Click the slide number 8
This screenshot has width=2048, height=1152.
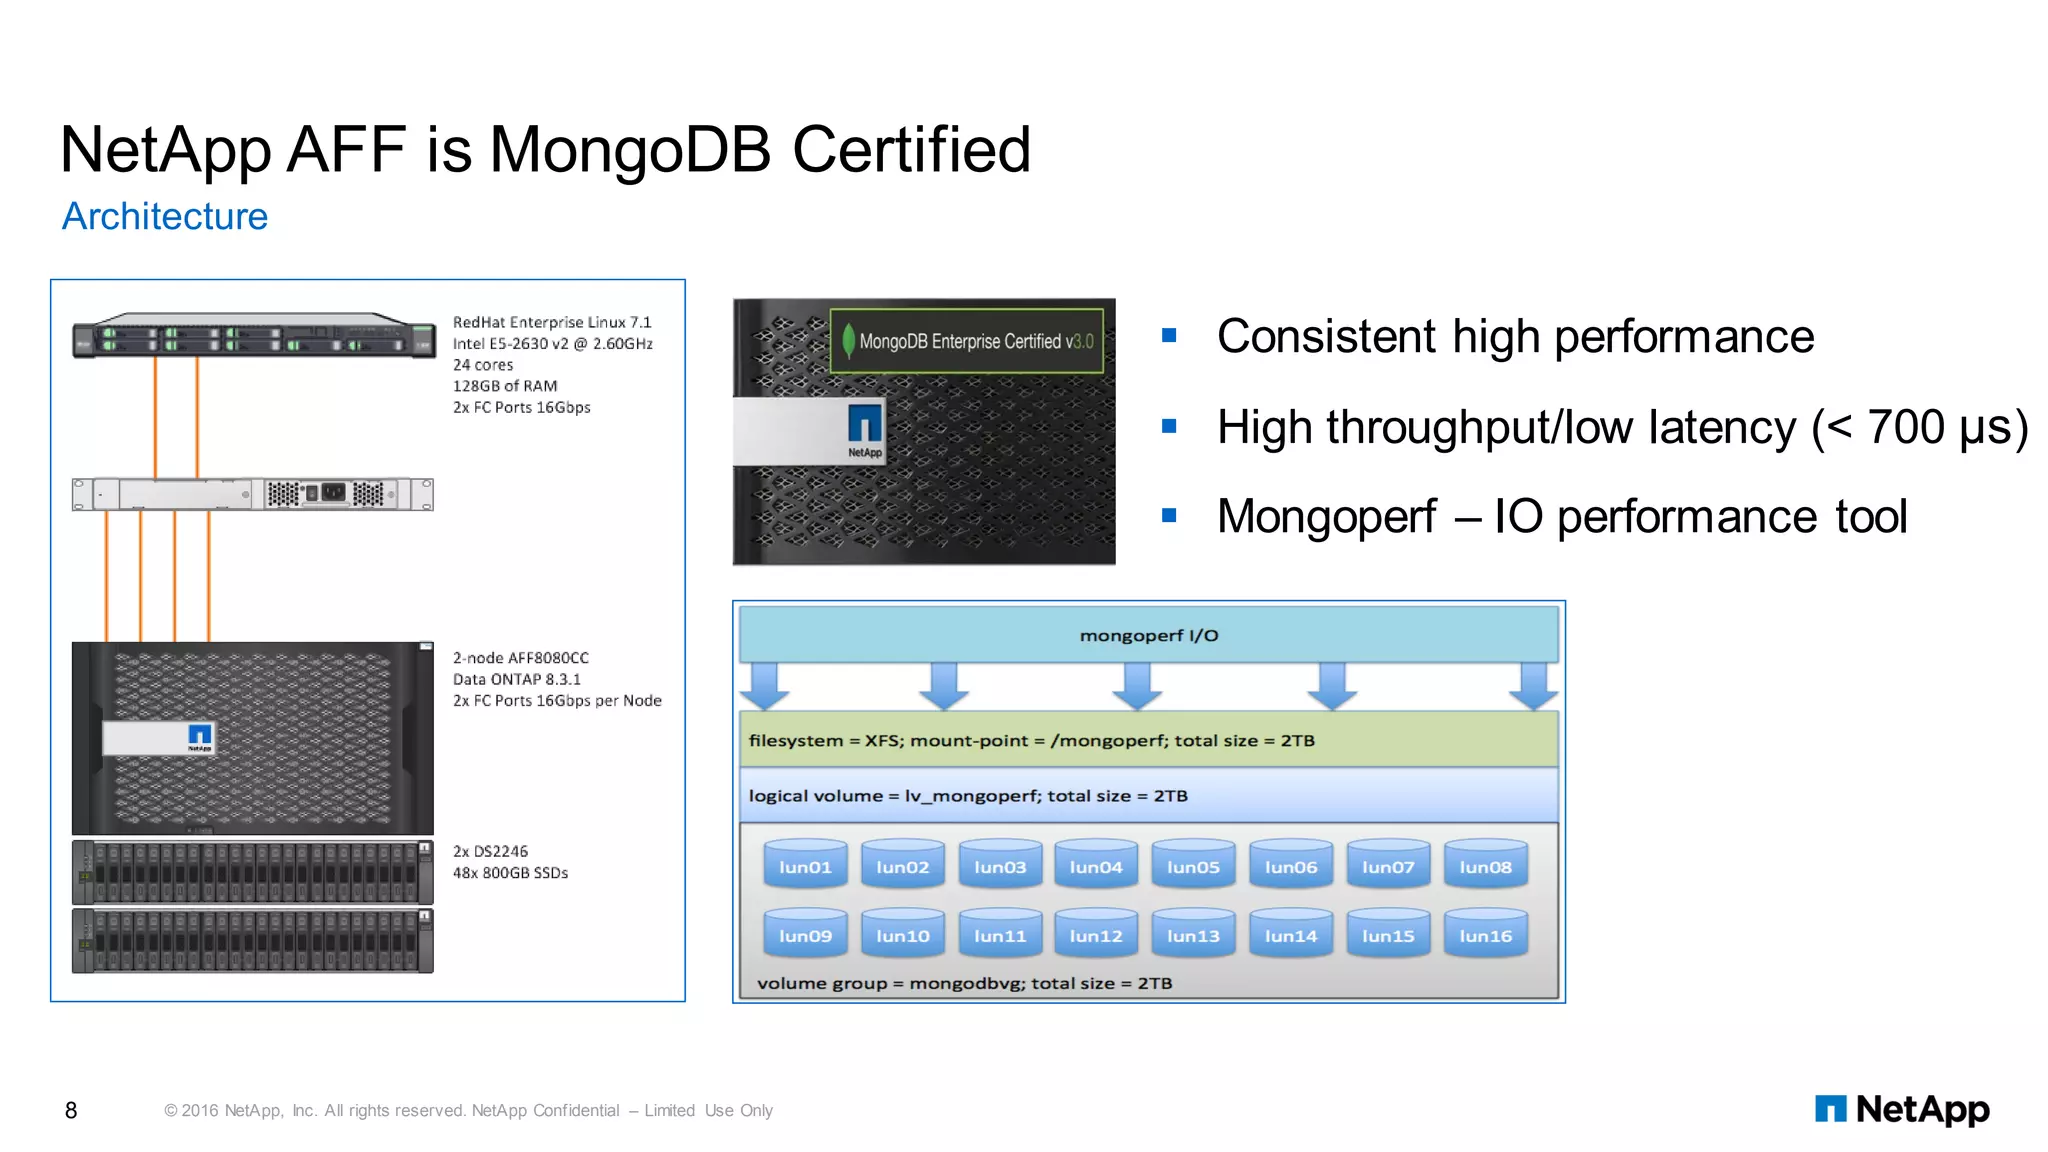coord(71,1110)
